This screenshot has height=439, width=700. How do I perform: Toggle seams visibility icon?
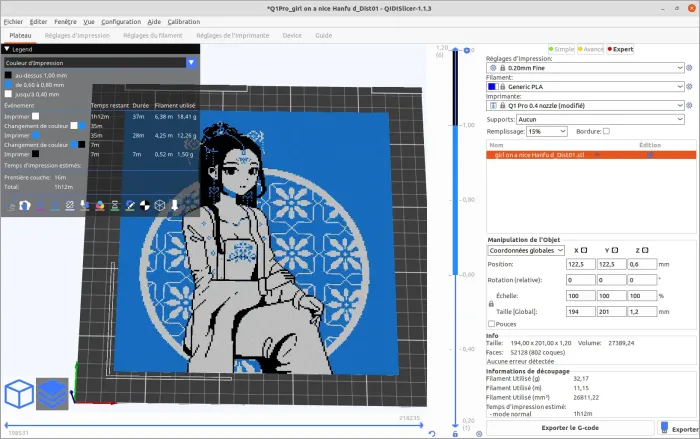(x=70, y=205)
